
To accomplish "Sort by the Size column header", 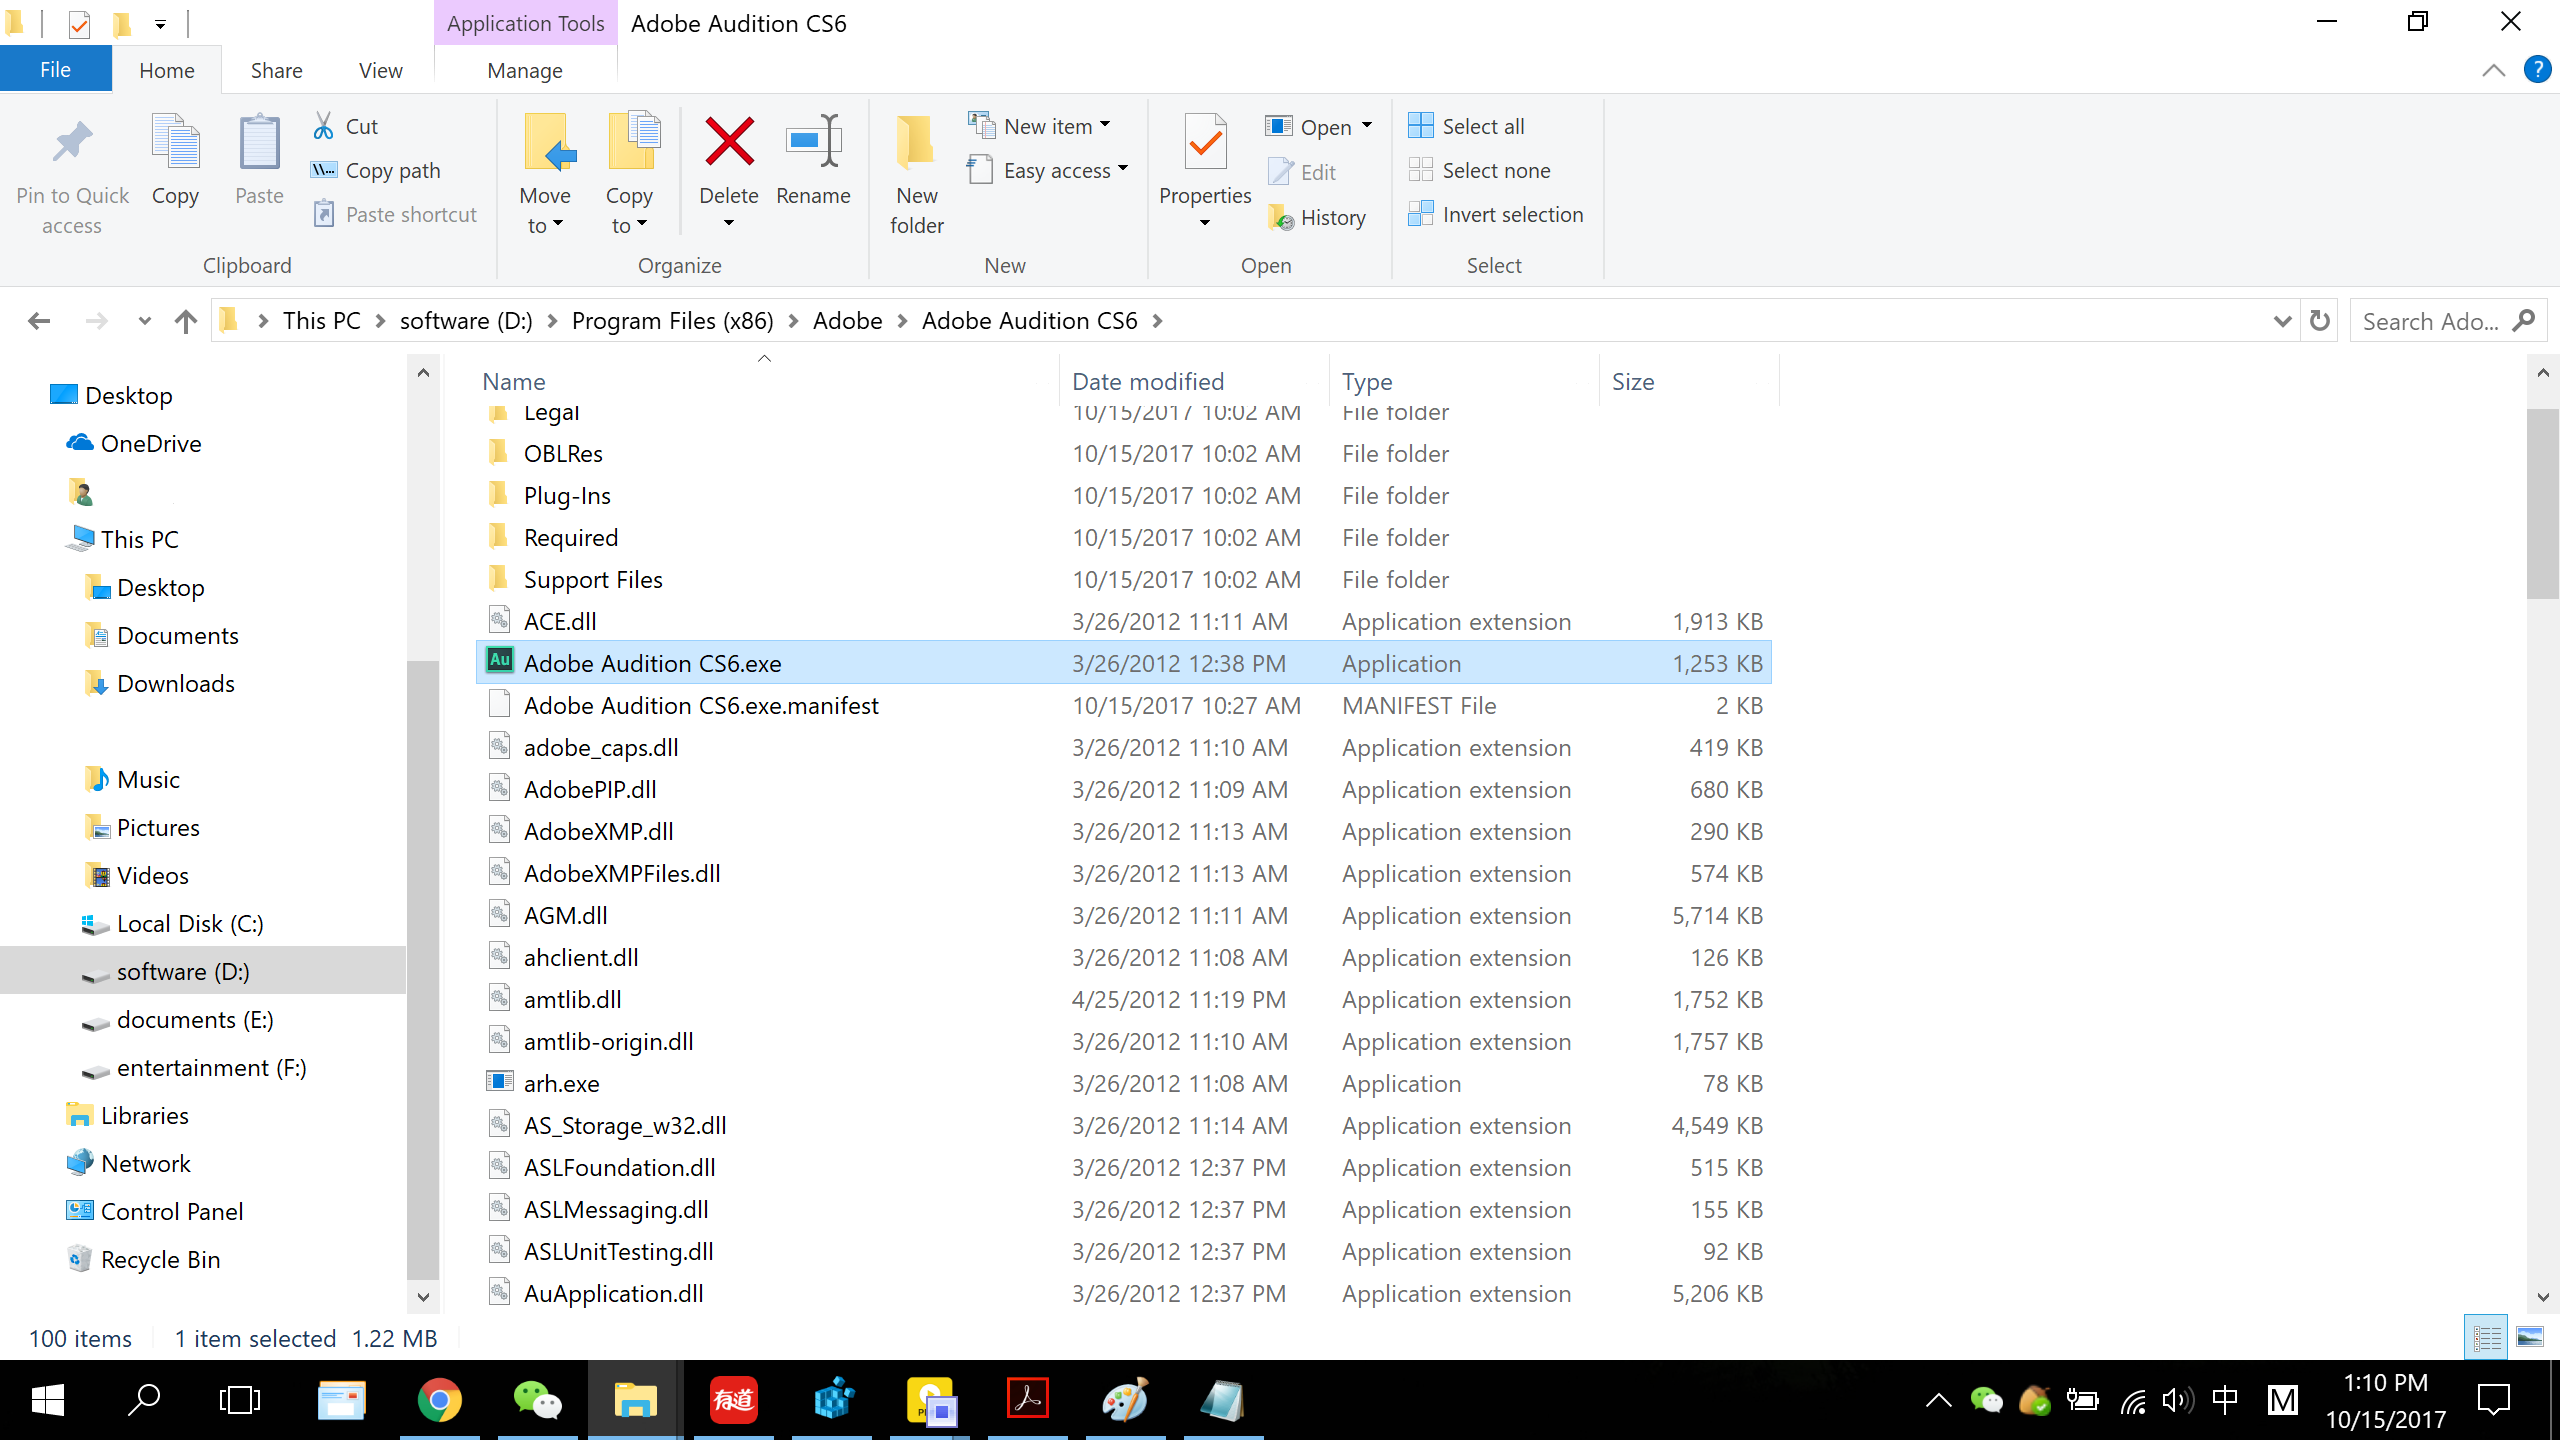I will coord(1633,381).
